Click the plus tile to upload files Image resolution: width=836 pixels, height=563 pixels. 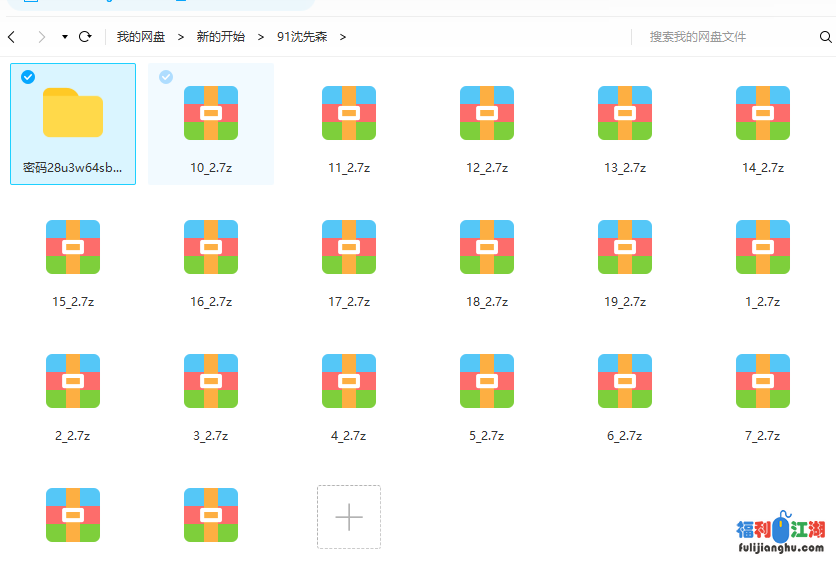tap(349, 517)
